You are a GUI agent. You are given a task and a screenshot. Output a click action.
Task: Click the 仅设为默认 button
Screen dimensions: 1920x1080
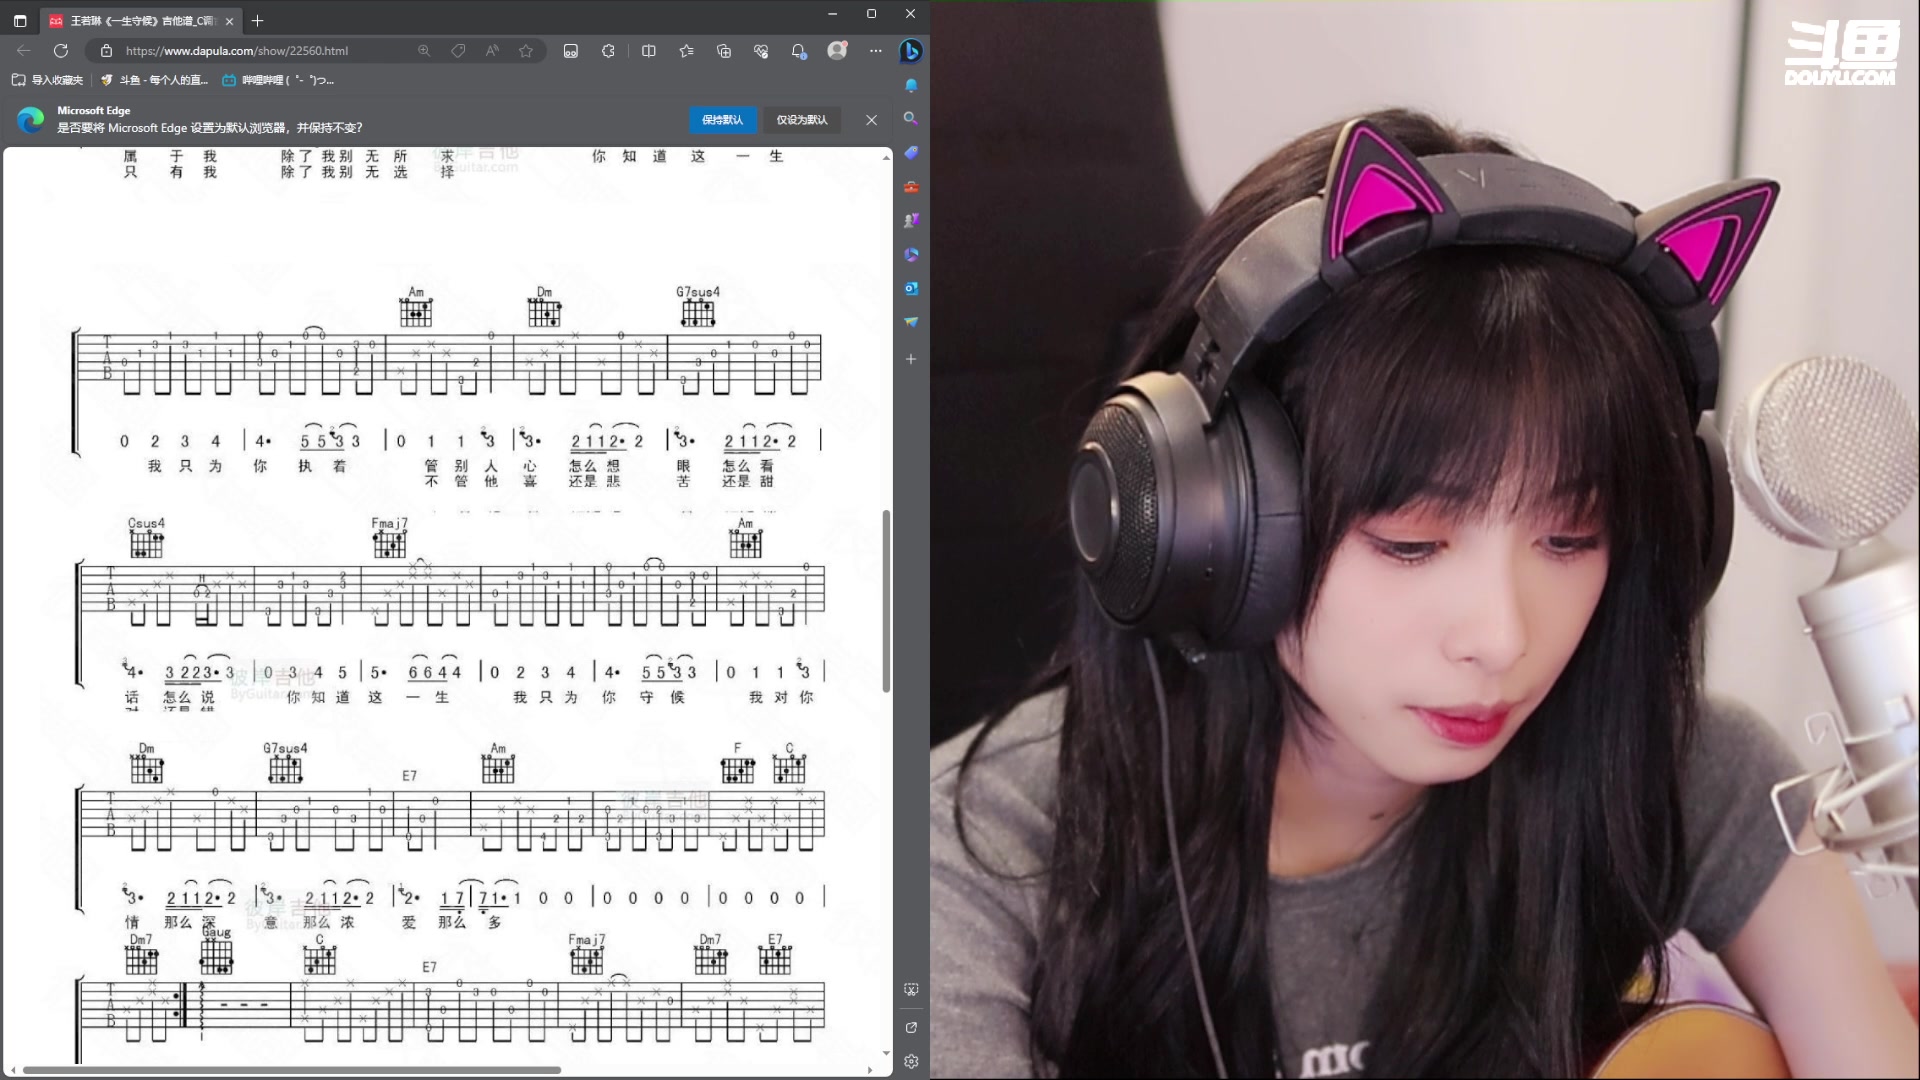tap(802, 120)
